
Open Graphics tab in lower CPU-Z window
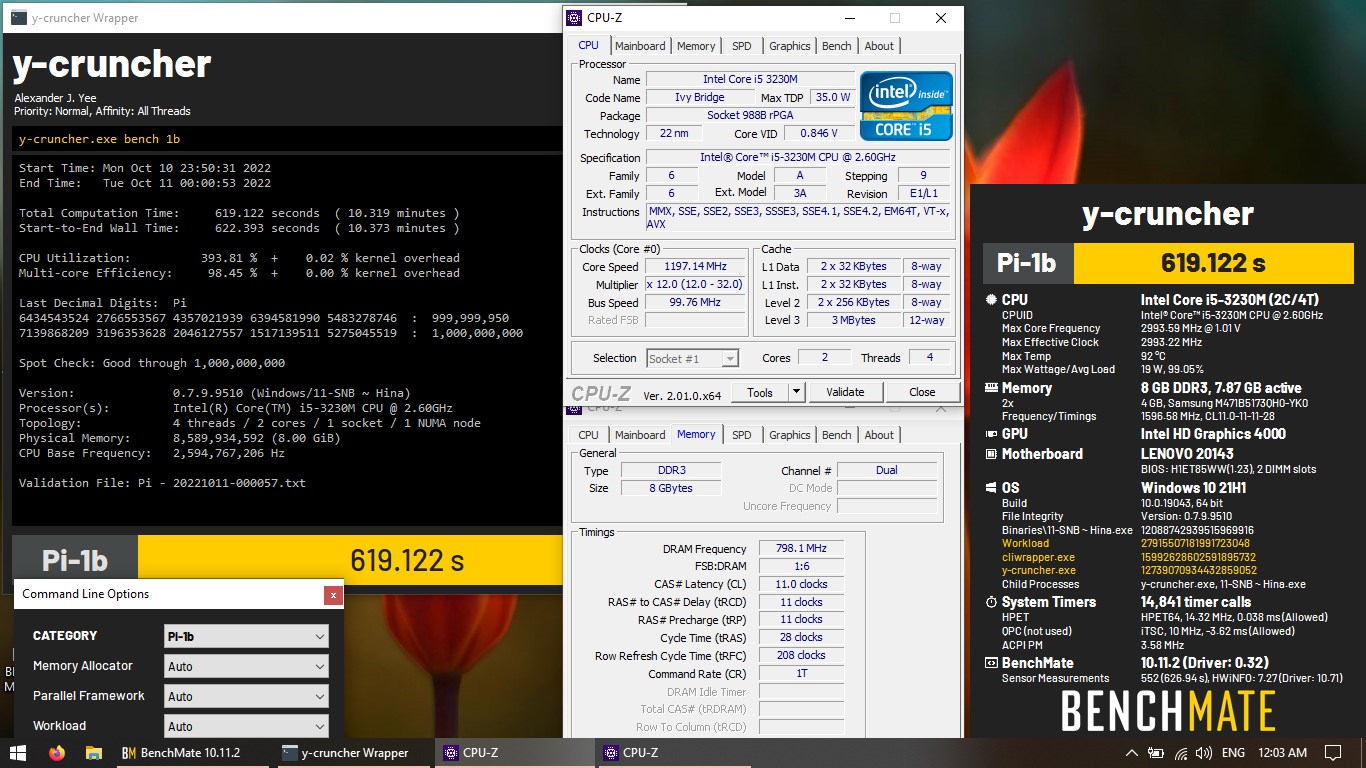click(789, 435)
